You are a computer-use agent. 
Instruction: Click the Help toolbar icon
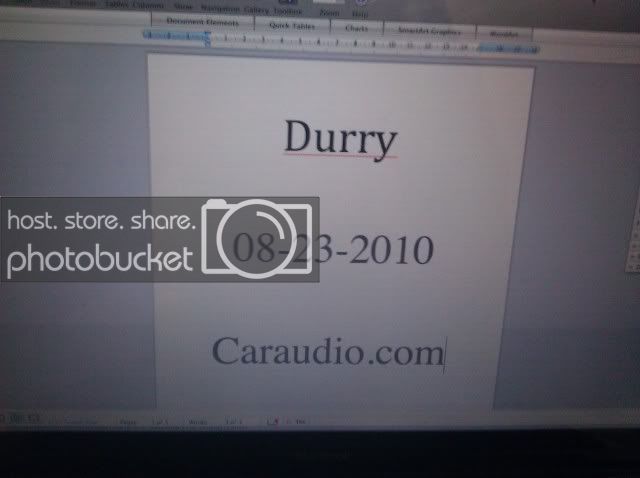point(360,13)
